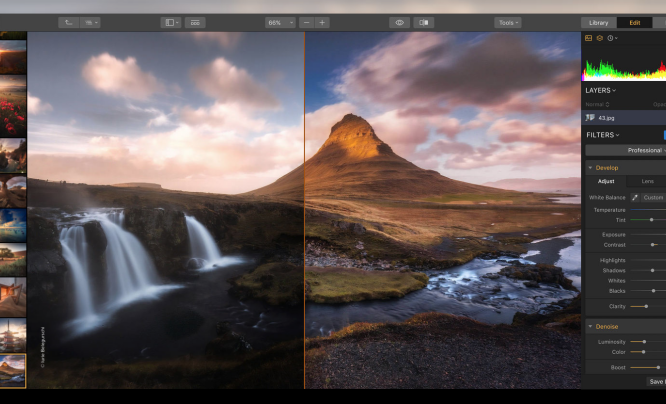This screenshot has width=666, height=404.
Task: Switch to the Edit tab
Action: coord(635,23)
